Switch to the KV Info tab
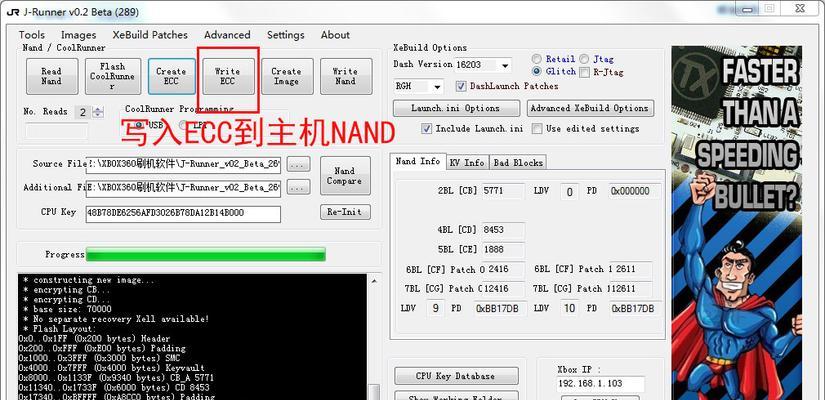Viewport: 825px width, 400px height. click(x=467, y=163)
